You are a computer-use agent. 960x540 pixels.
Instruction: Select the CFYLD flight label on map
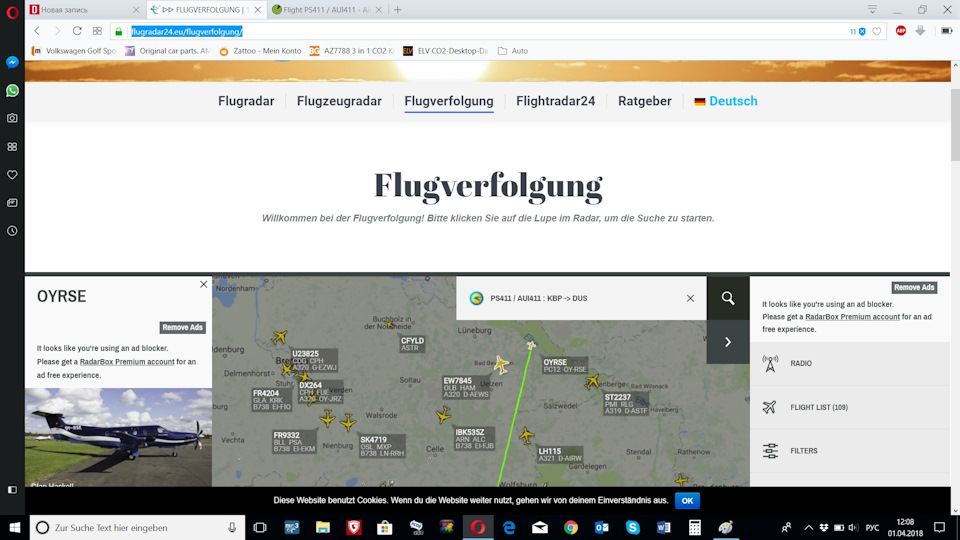pos(412,344)
